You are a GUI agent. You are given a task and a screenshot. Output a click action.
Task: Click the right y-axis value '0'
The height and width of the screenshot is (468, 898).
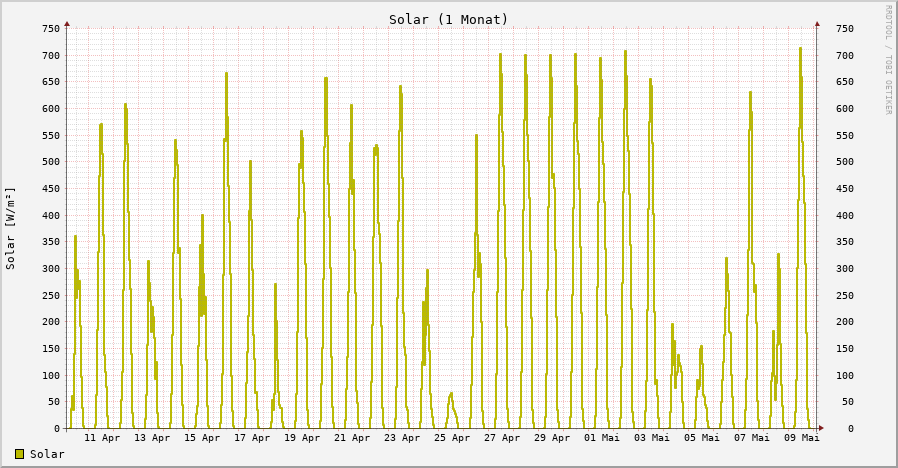851,428
